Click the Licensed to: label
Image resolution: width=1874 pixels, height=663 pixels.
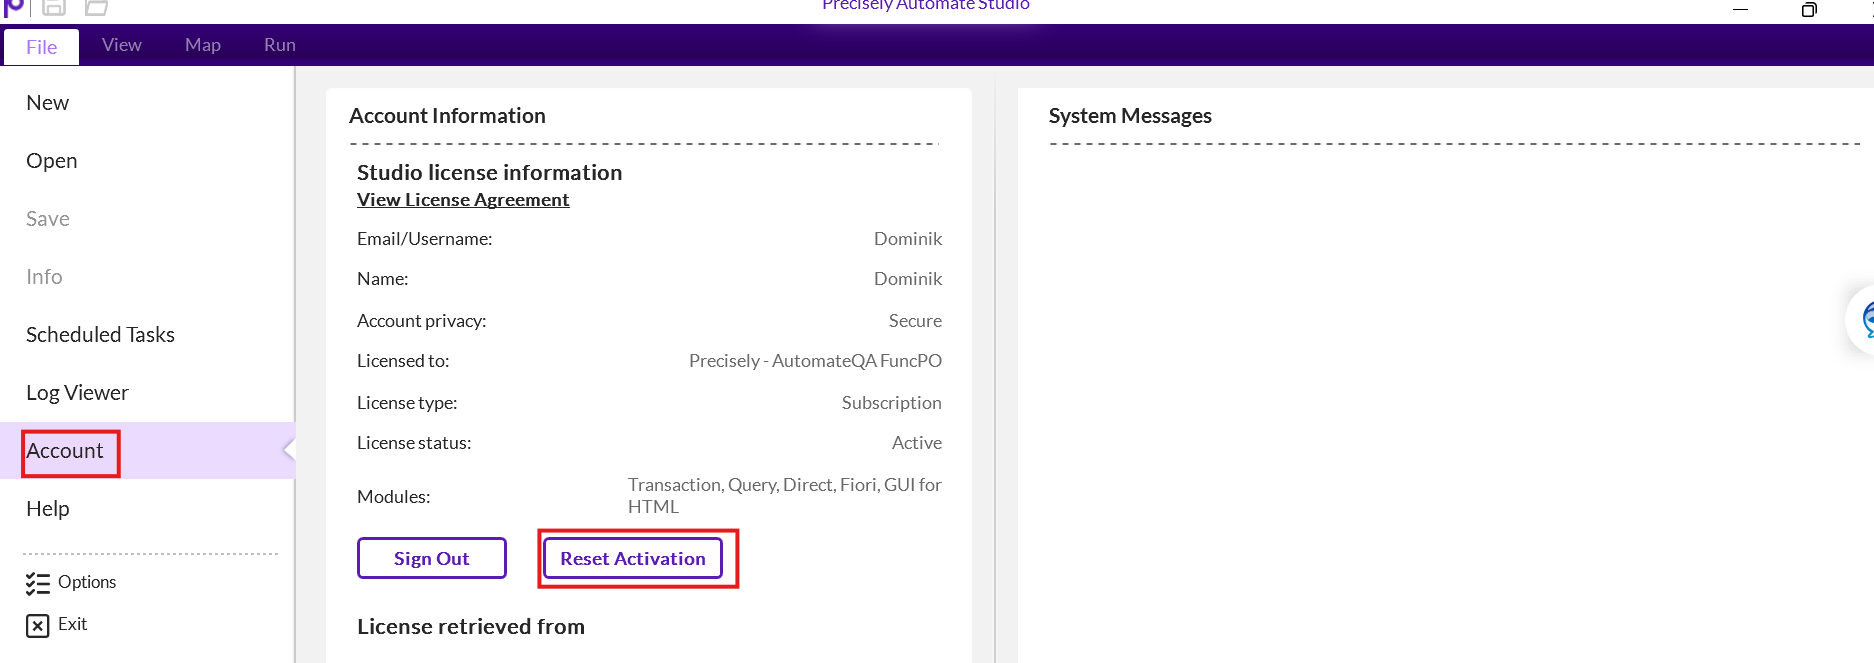(403, 361)
